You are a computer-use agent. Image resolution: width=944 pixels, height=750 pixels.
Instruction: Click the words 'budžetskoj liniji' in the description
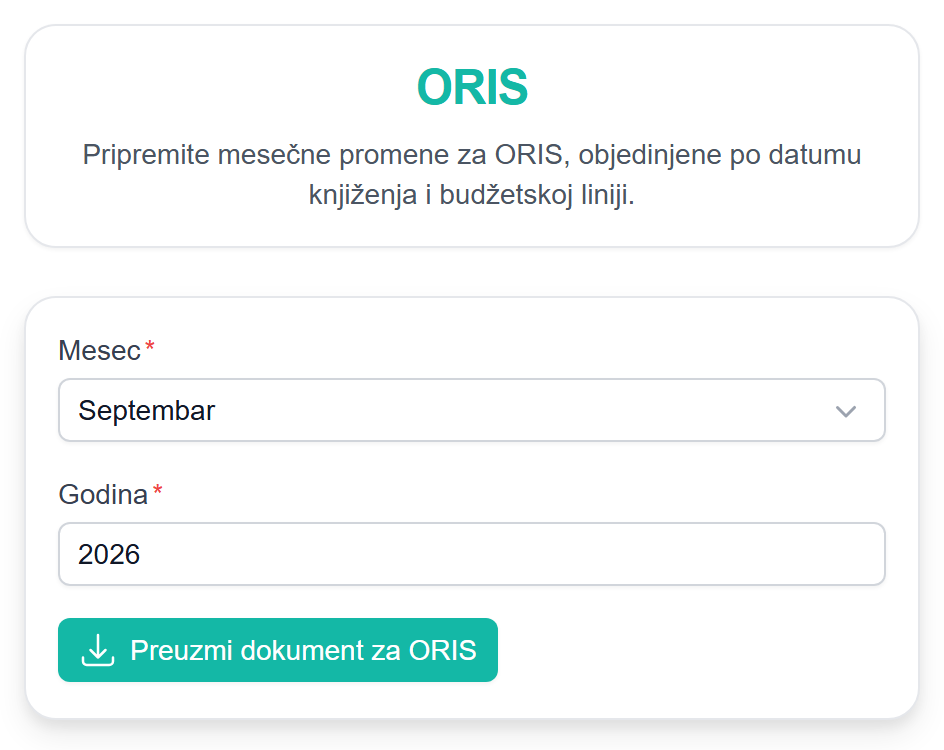[537, 195]
